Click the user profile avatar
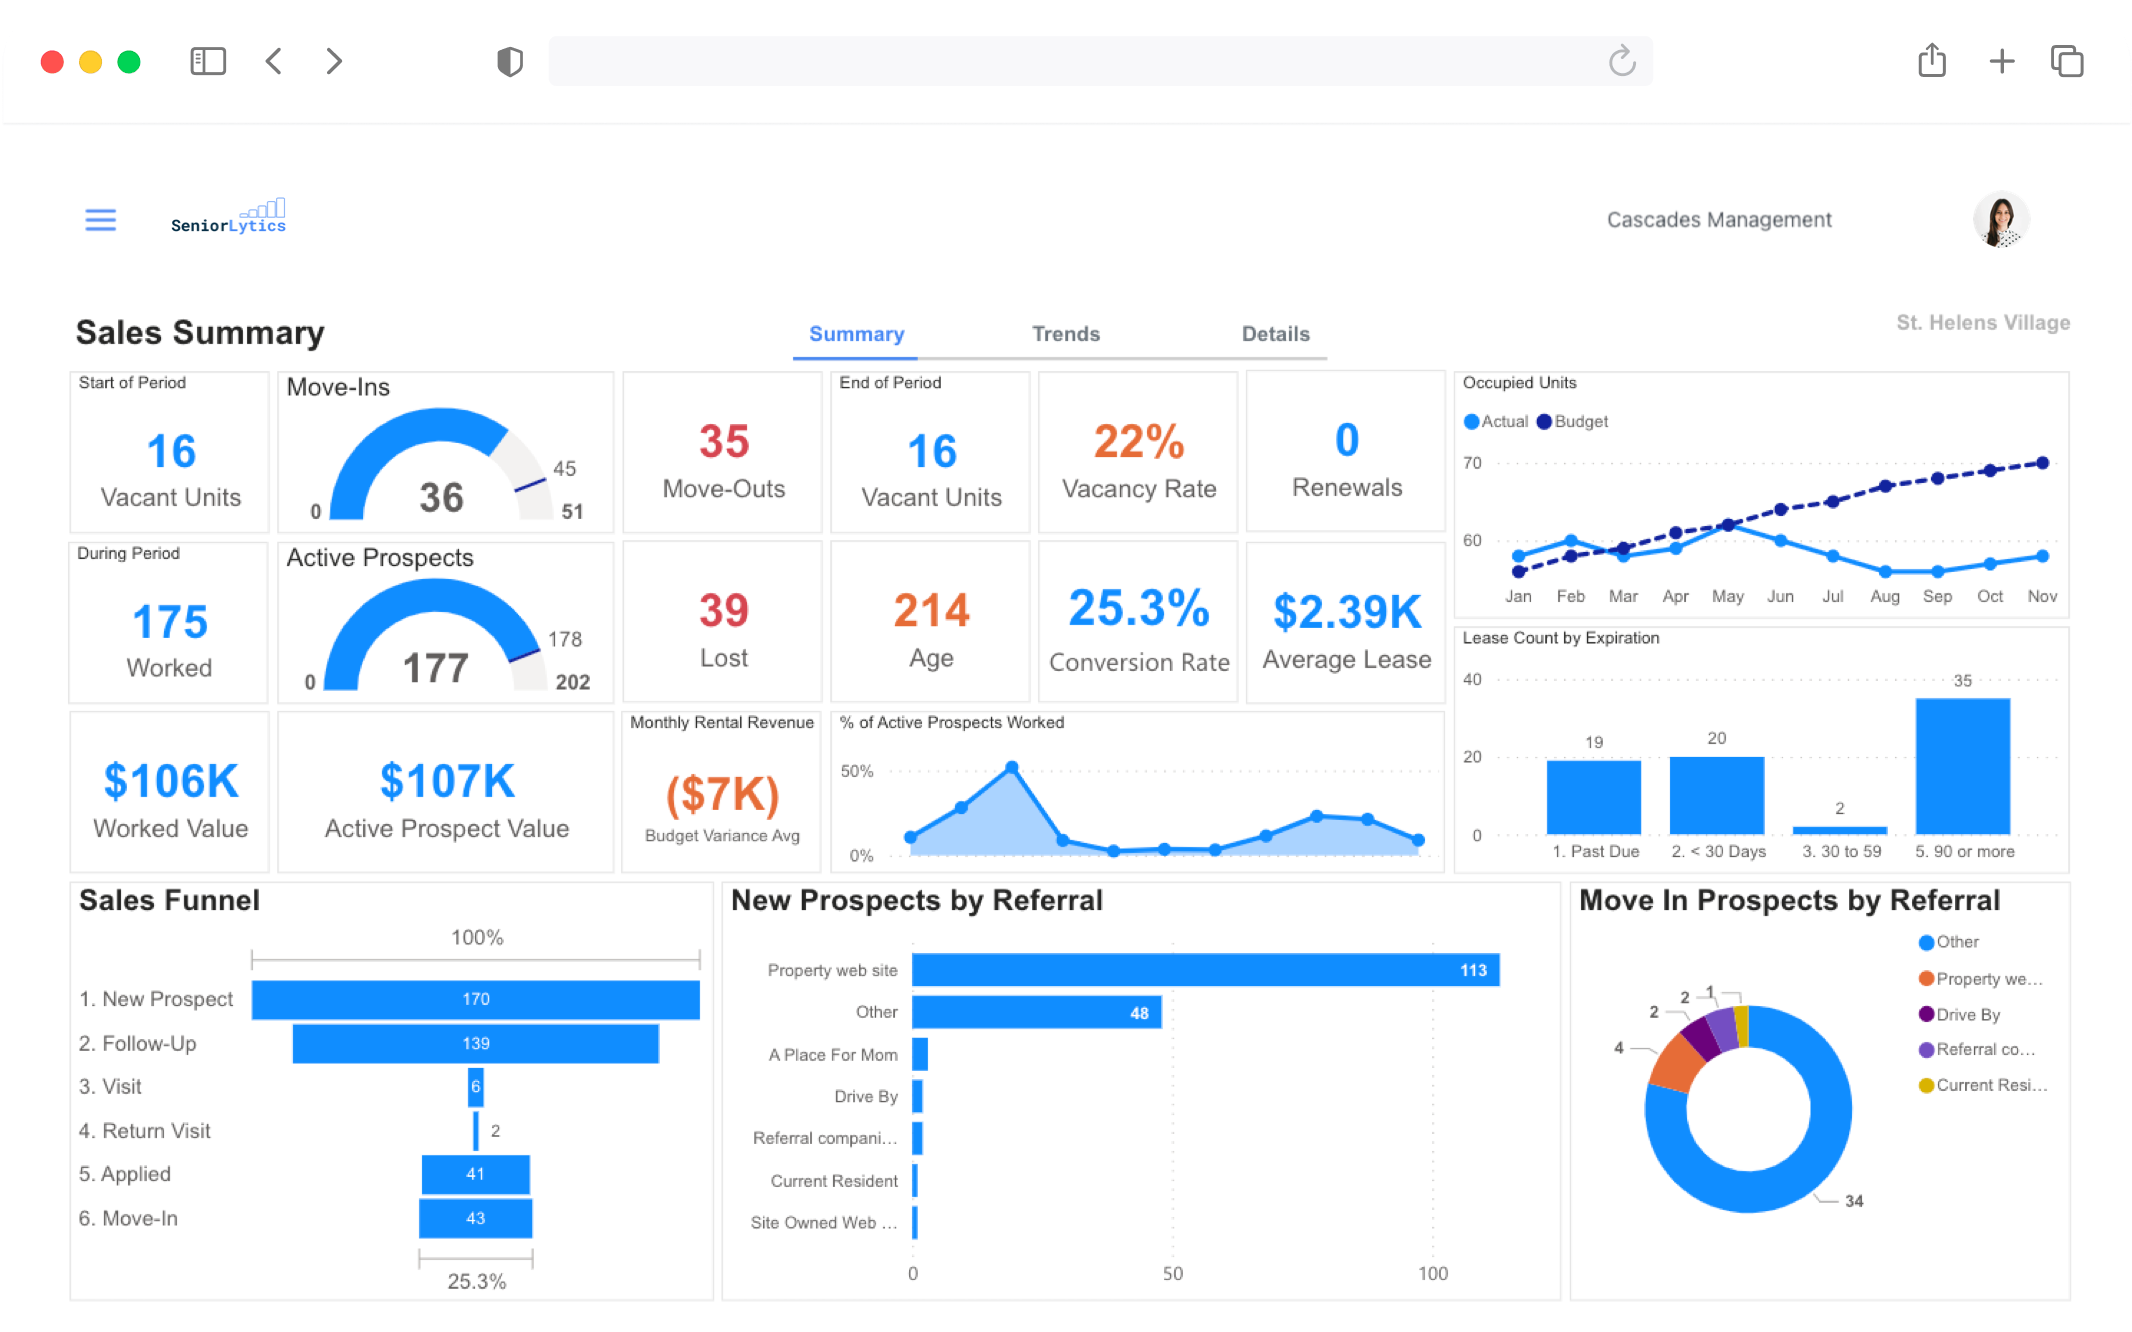Image resolution: width=2132 pixels, height=1332 pixels. pos(2000,219)
